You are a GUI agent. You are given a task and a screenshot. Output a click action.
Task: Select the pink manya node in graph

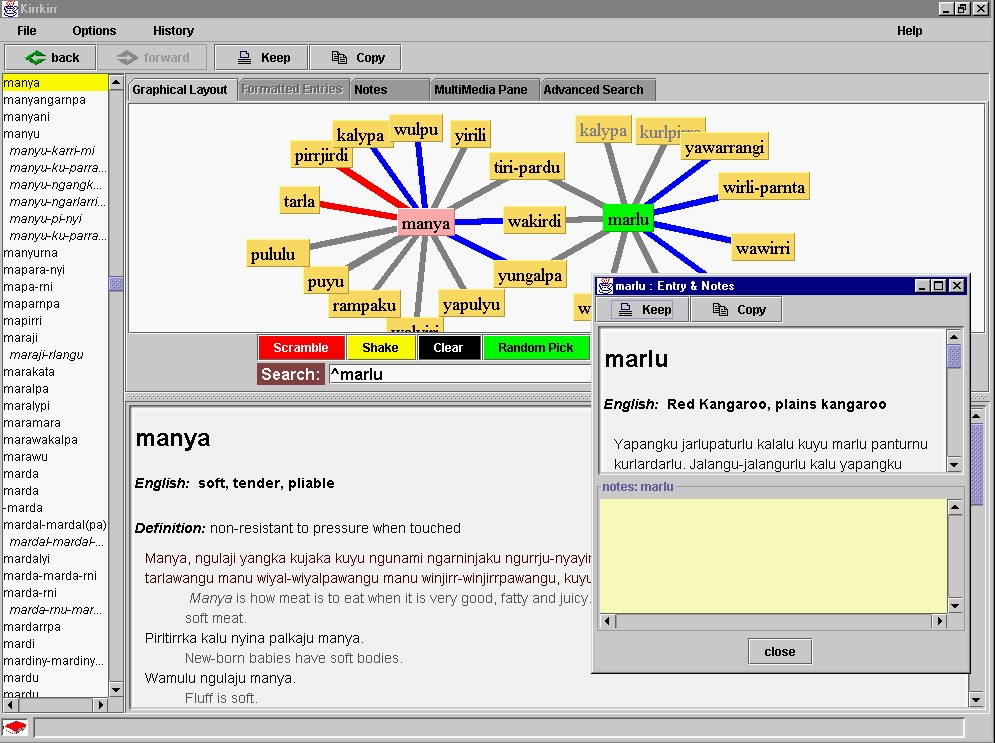pyautogui.click(x=425, y=223)
